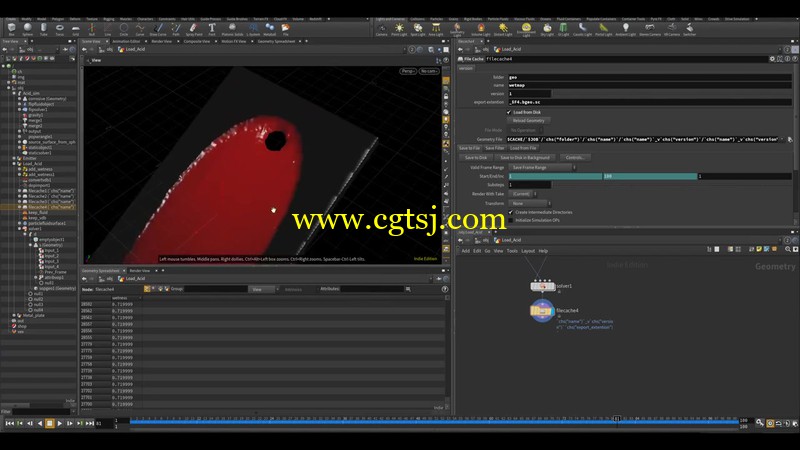Switch to the Motion FX View tab
This screenshot has width=800, height=450.
(x=234, y=41)
